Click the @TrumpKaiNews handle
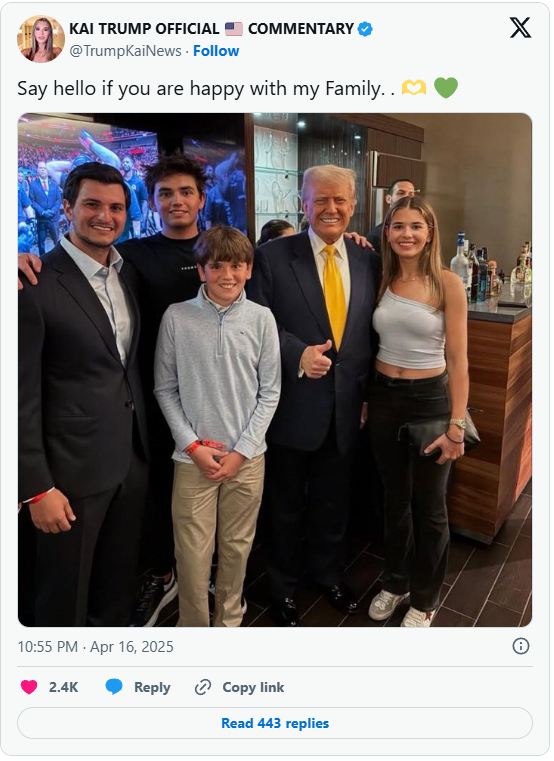 click(x=125, y=51)
